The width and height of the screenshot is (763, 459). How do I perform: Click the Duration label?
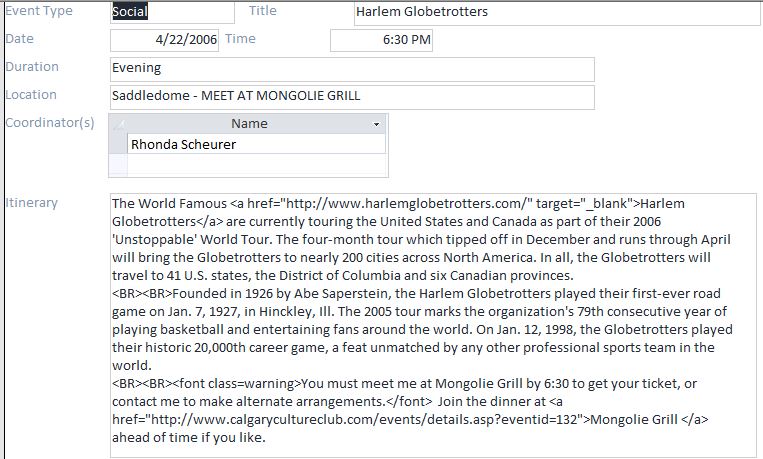click(32, 67)
